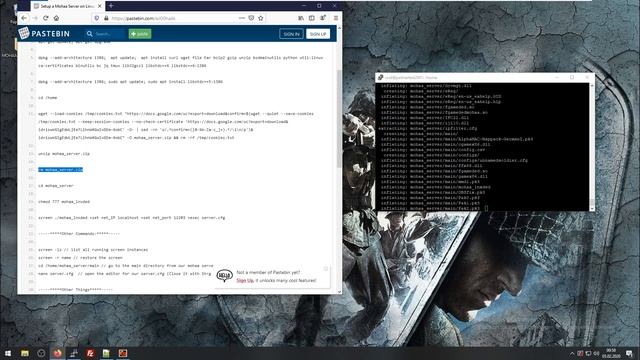The height and width of the screenshot is (360, 640).
Task: Show site security padlock info
Action: pos(106,18)
